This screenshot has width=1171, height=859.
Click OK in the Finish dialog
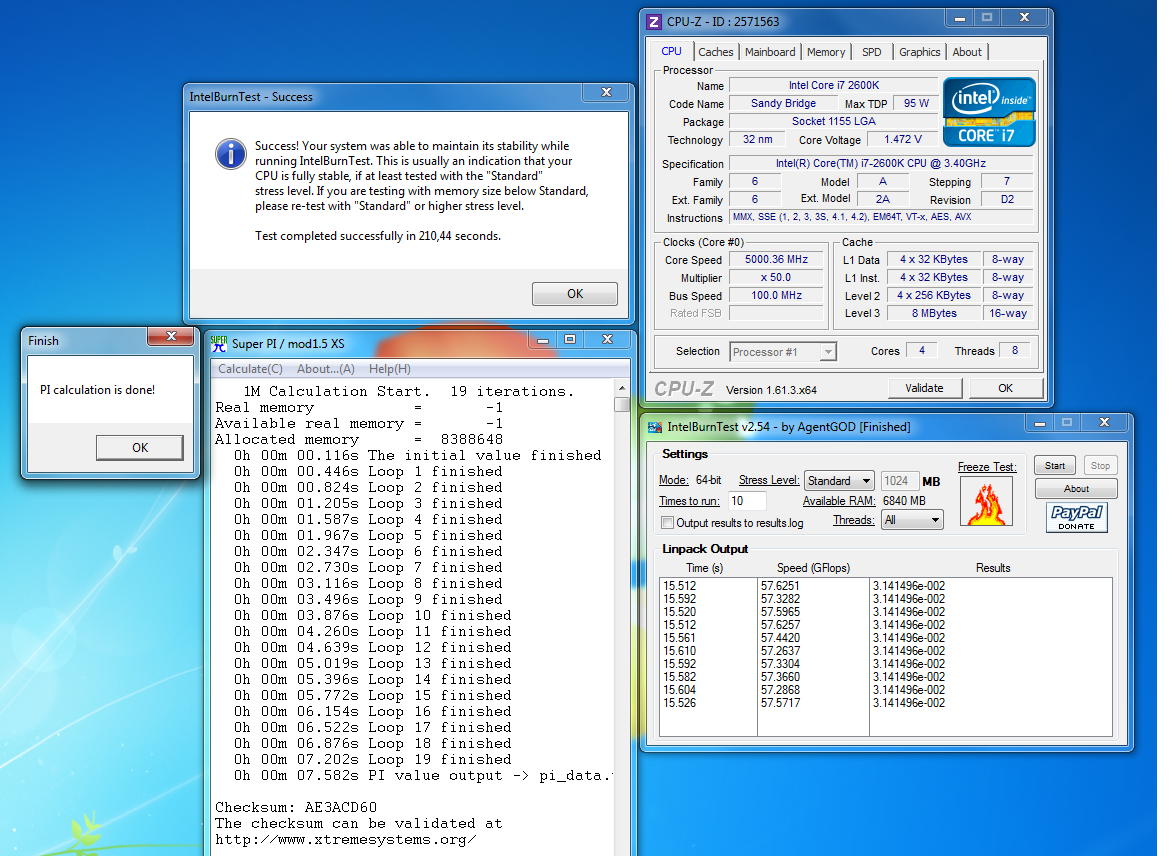[x=140, y=447]
